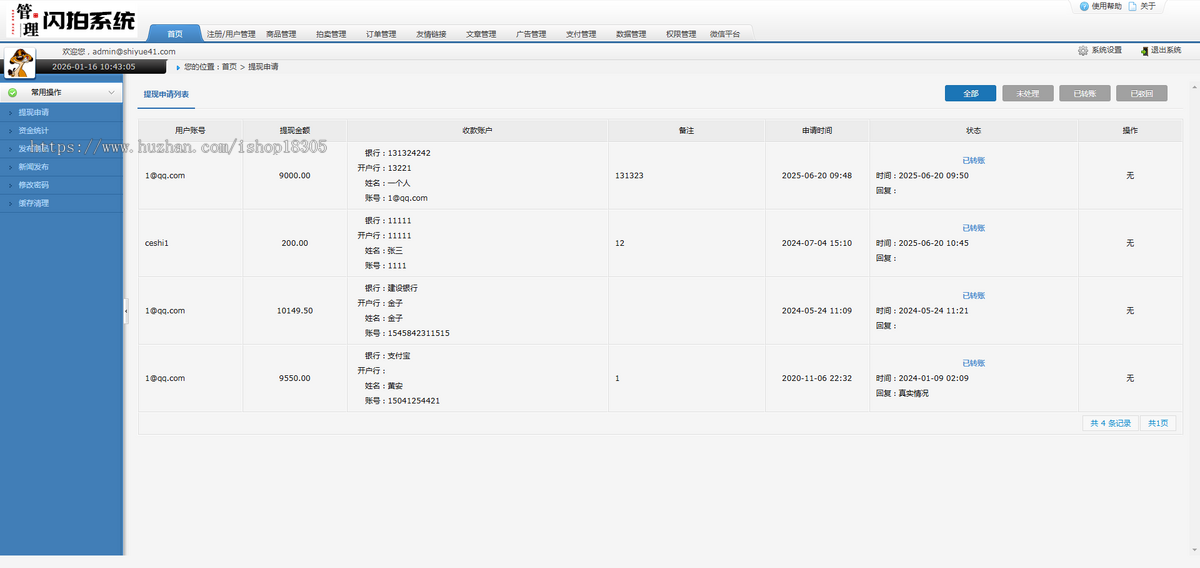Open the 注册/用户管理 tab
This screenshot has height=568, width=1200.
pos(230,34)
